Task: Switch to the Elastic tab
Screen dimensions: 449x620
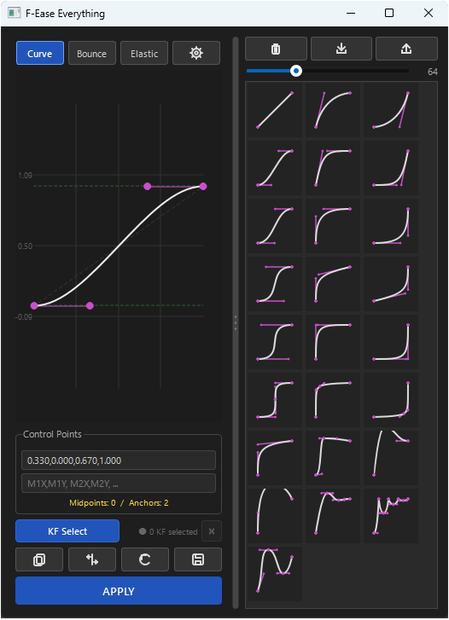Action: point(144,53)
